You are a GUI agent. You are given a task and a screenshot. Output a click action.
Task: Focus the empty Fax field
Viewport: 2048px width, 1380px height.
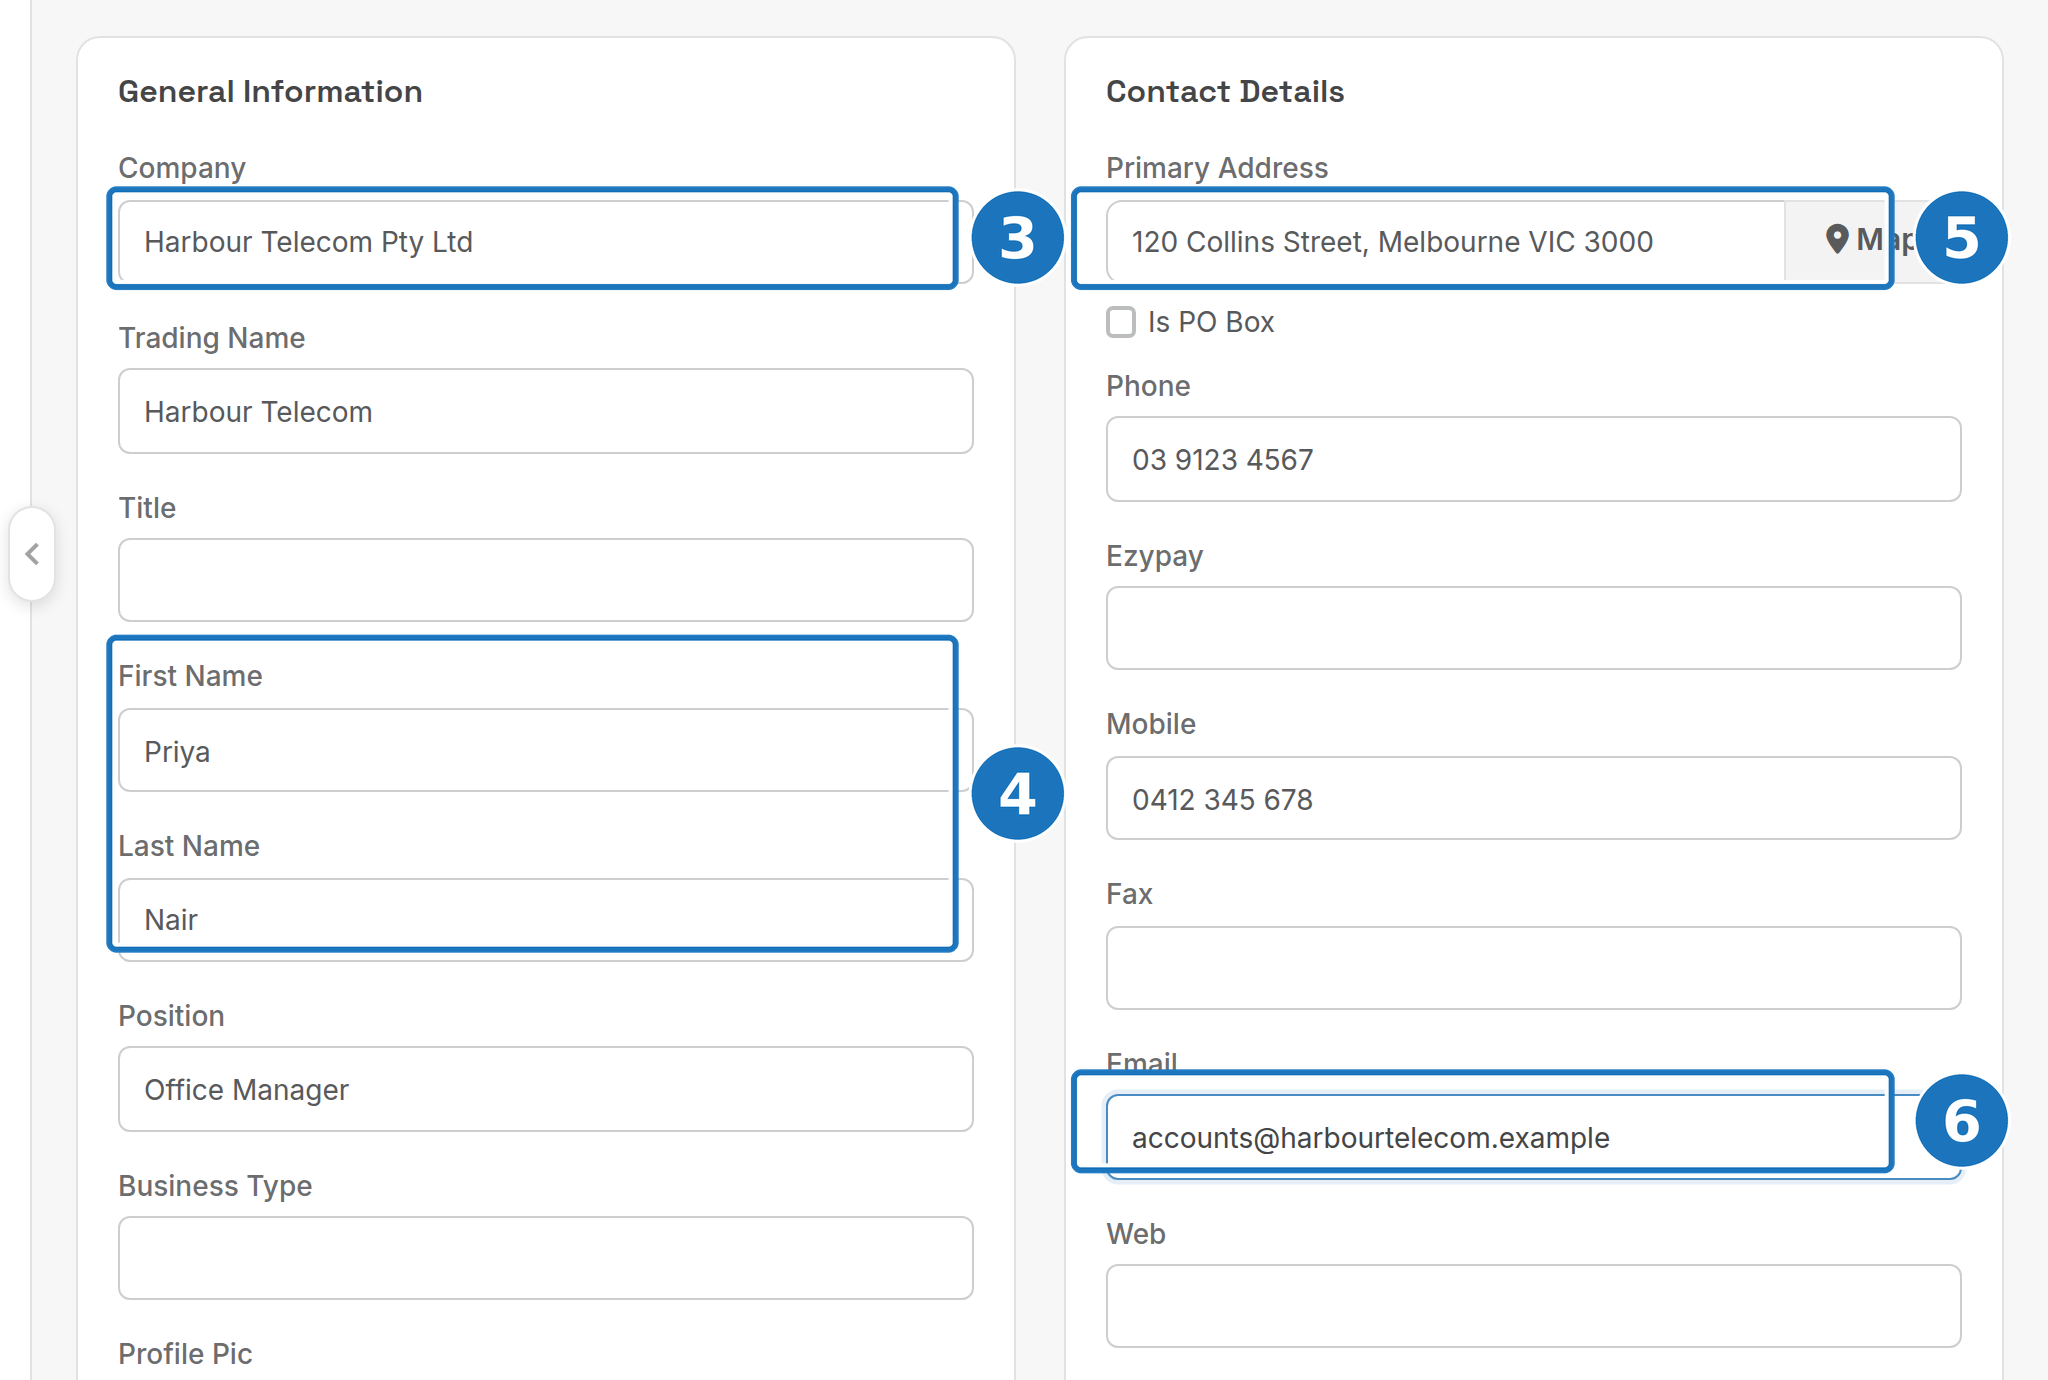[1533, 968]
